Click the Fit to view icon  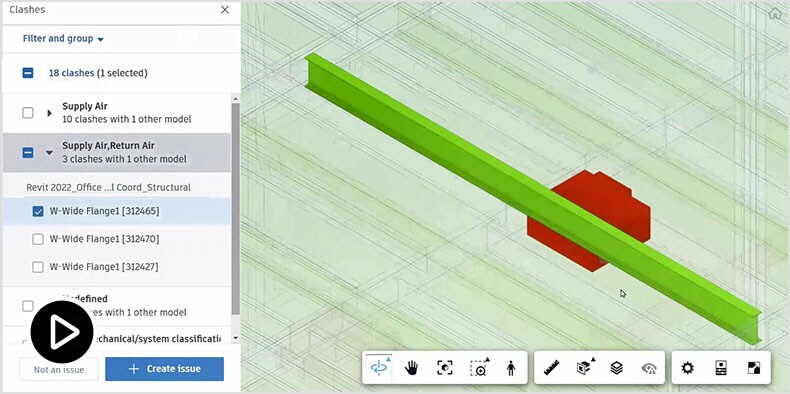(444, 368)
